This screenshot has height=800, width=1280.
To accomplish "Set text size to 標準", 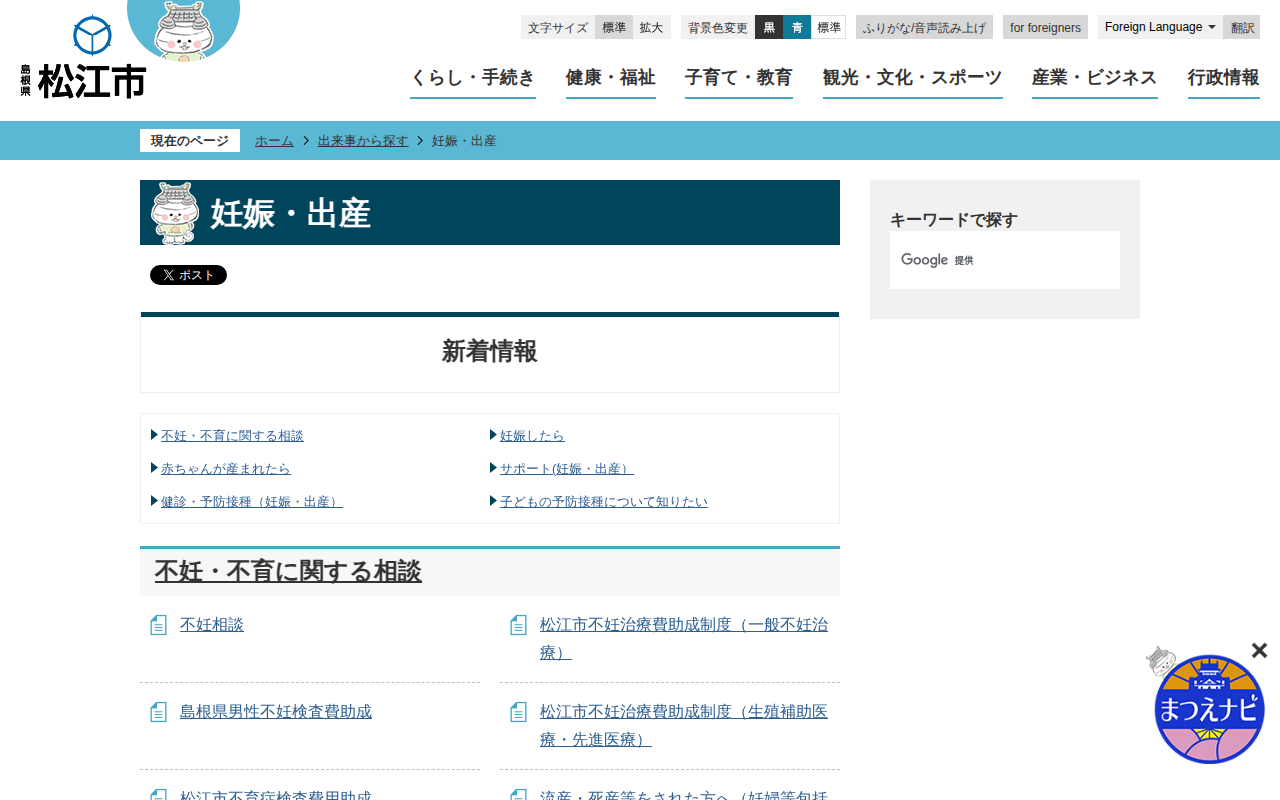I will pyautogui.click(x=614, y=27).
